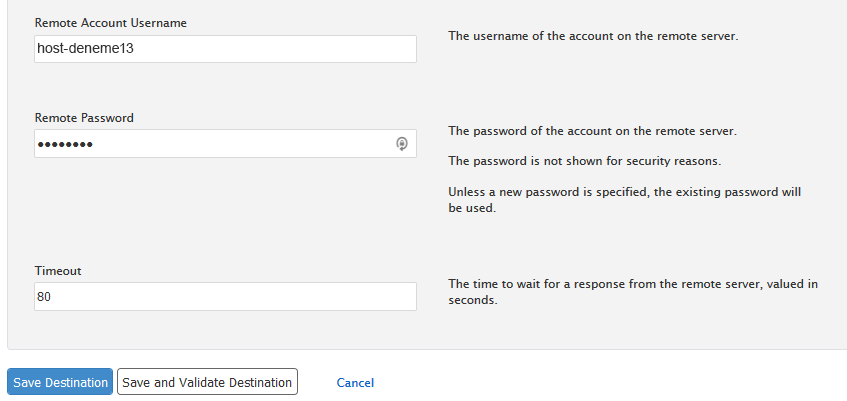Click the Save Destination button

pyautogui.click(x=60, y=382)
